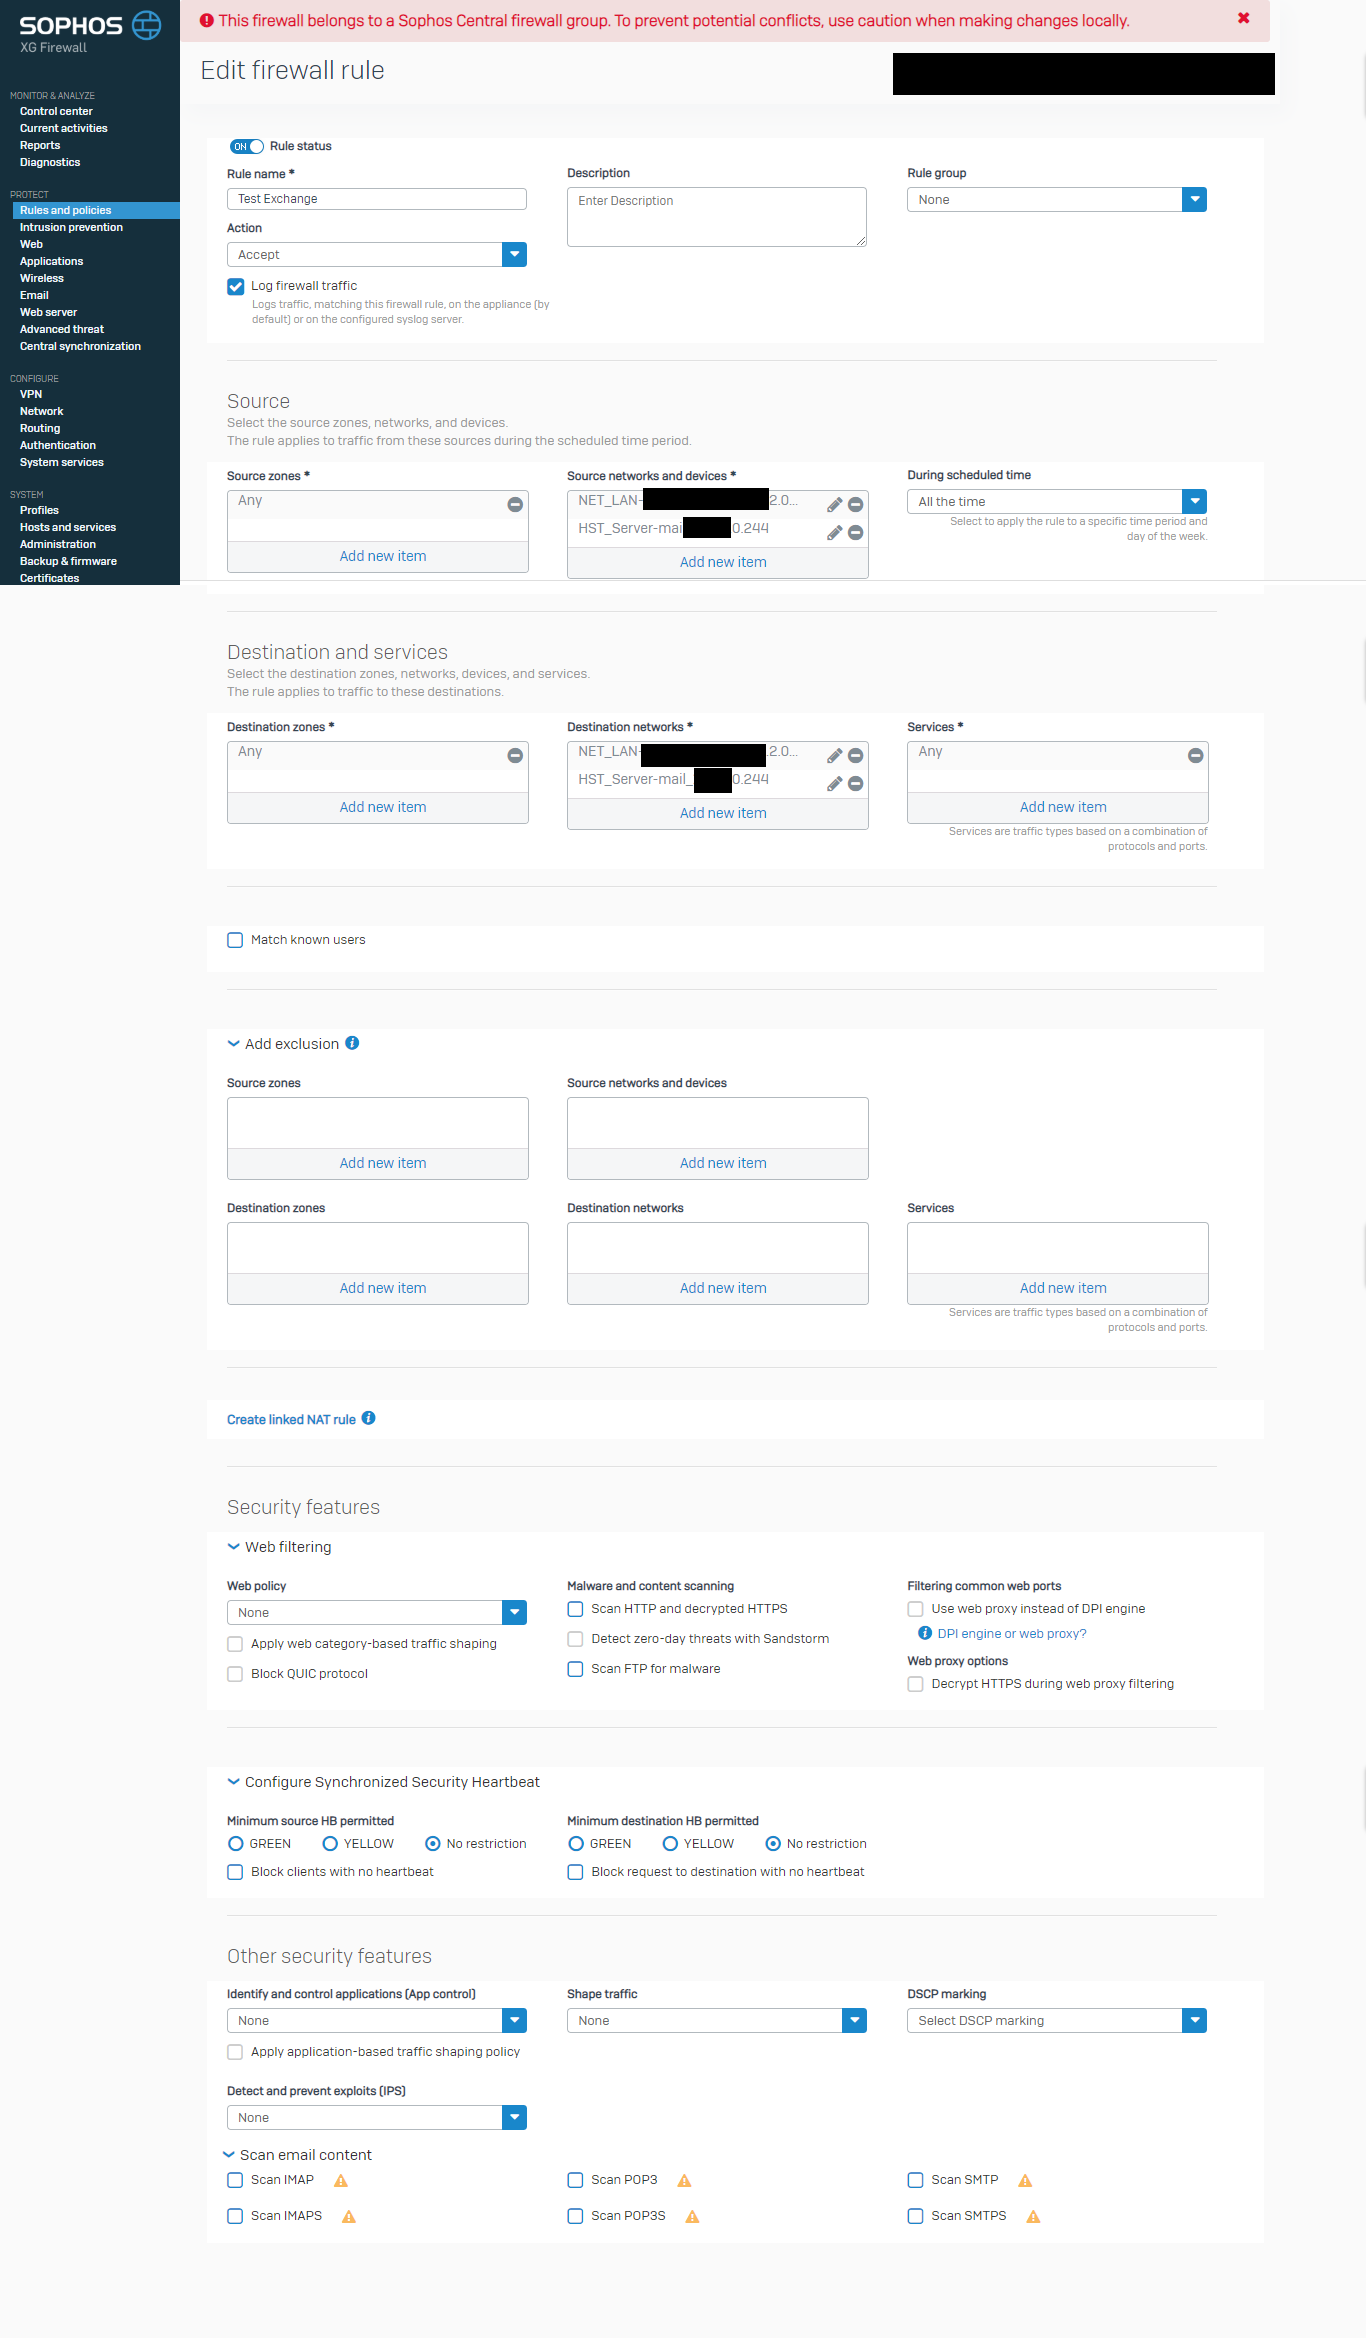Remove Any from required Source zones
Image resolution: width=1366 pixels, height=2338 pixels.
tap(515, 505)
